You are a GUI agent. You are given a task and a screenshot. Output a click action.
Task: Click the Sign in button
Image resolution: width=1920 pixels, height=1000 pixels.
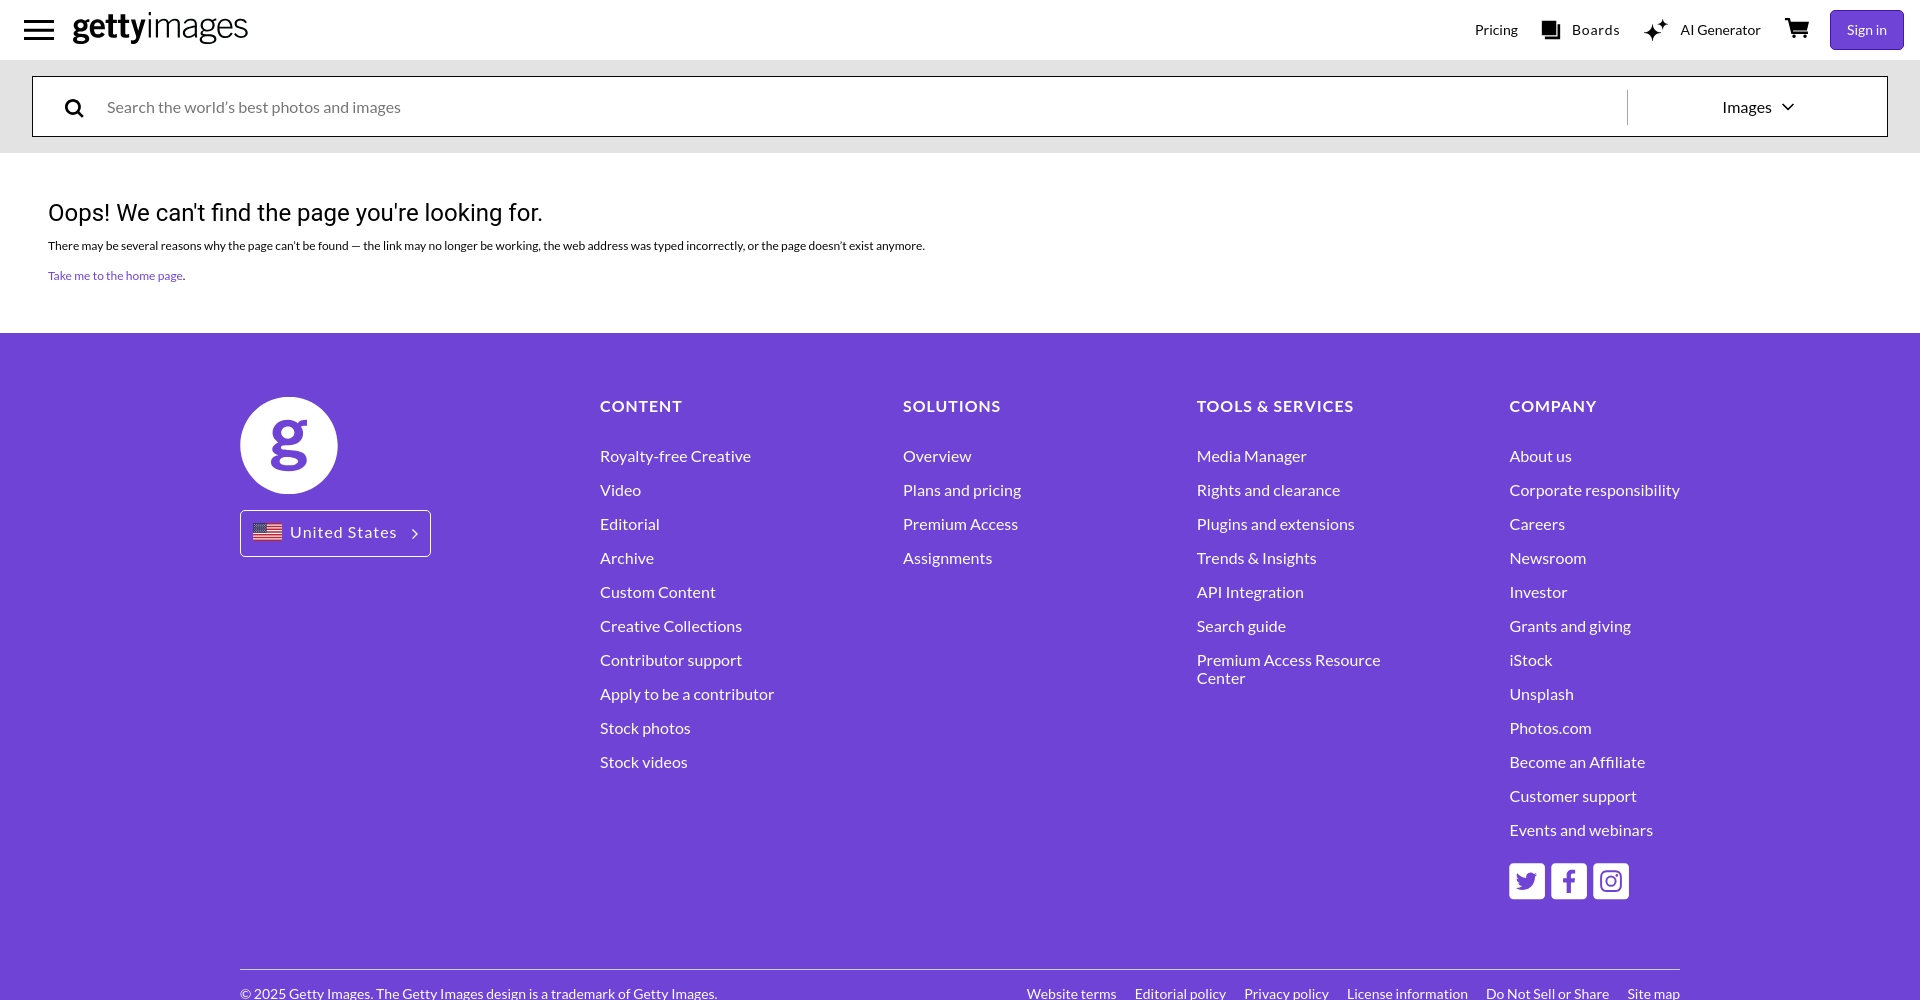coord(1866,30)
